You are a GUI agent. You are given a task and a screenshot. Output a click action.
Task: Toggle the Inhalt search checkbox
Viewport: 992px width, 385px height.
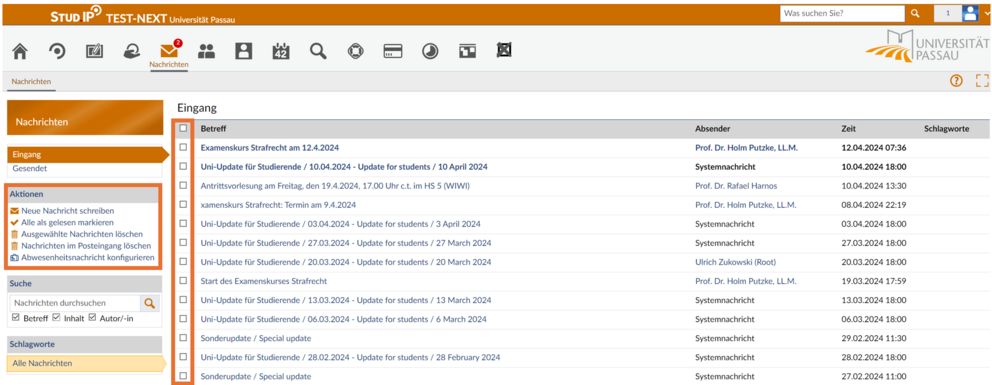pos(56,318)
